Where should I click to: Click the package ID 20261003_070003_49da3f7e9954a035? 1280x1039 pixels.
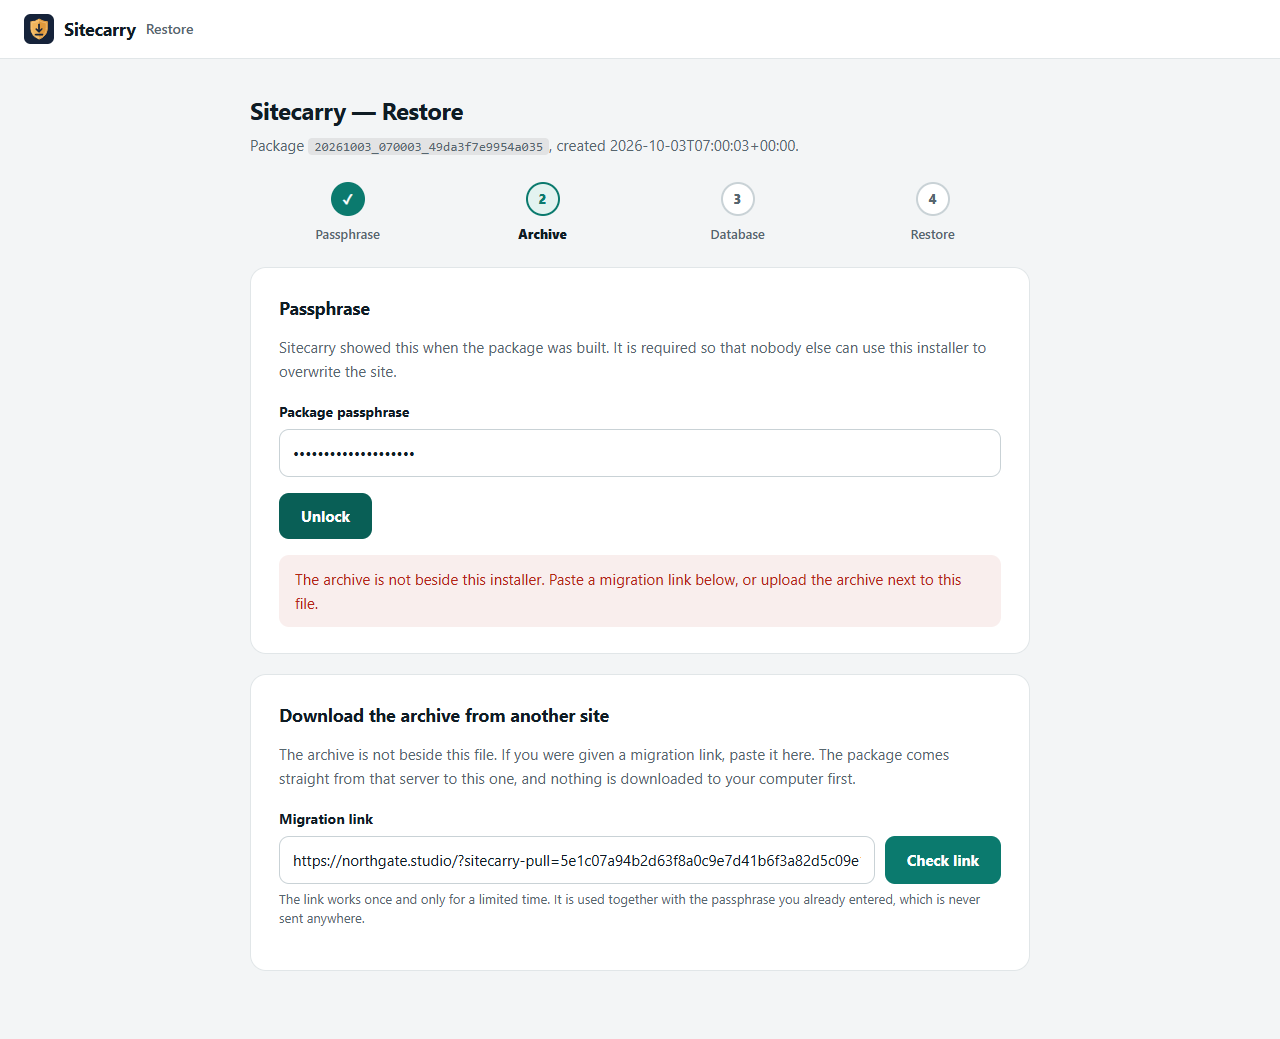click(x=429, y=147)
